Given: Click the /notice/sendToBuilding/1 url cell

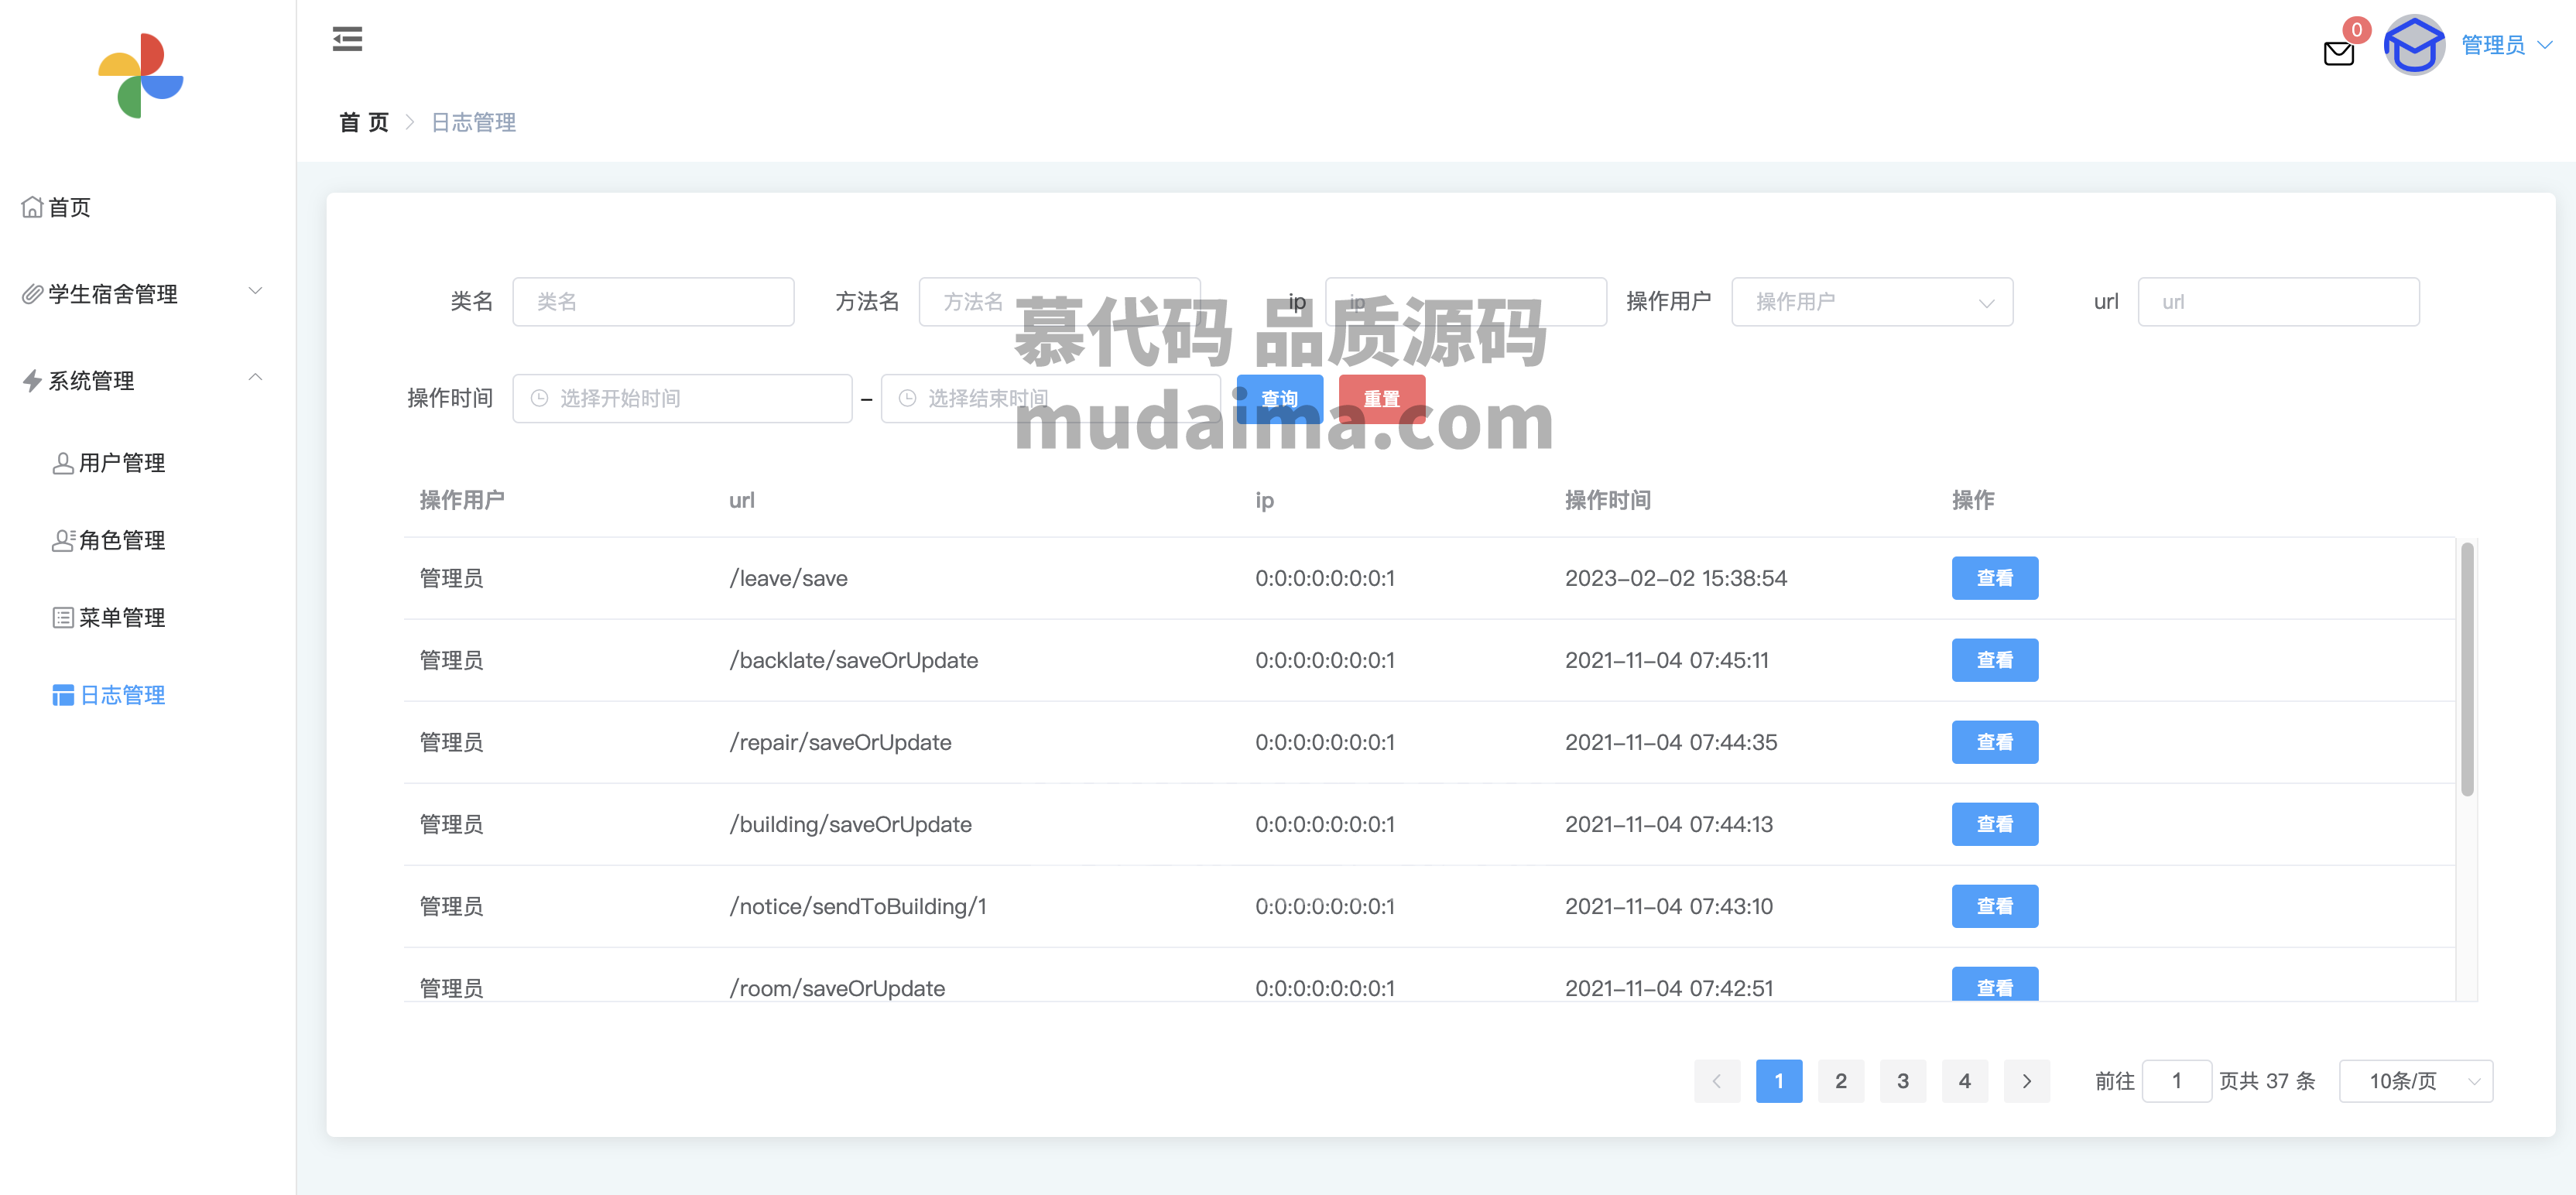Looking at the screenshot, I should (858, 906).
